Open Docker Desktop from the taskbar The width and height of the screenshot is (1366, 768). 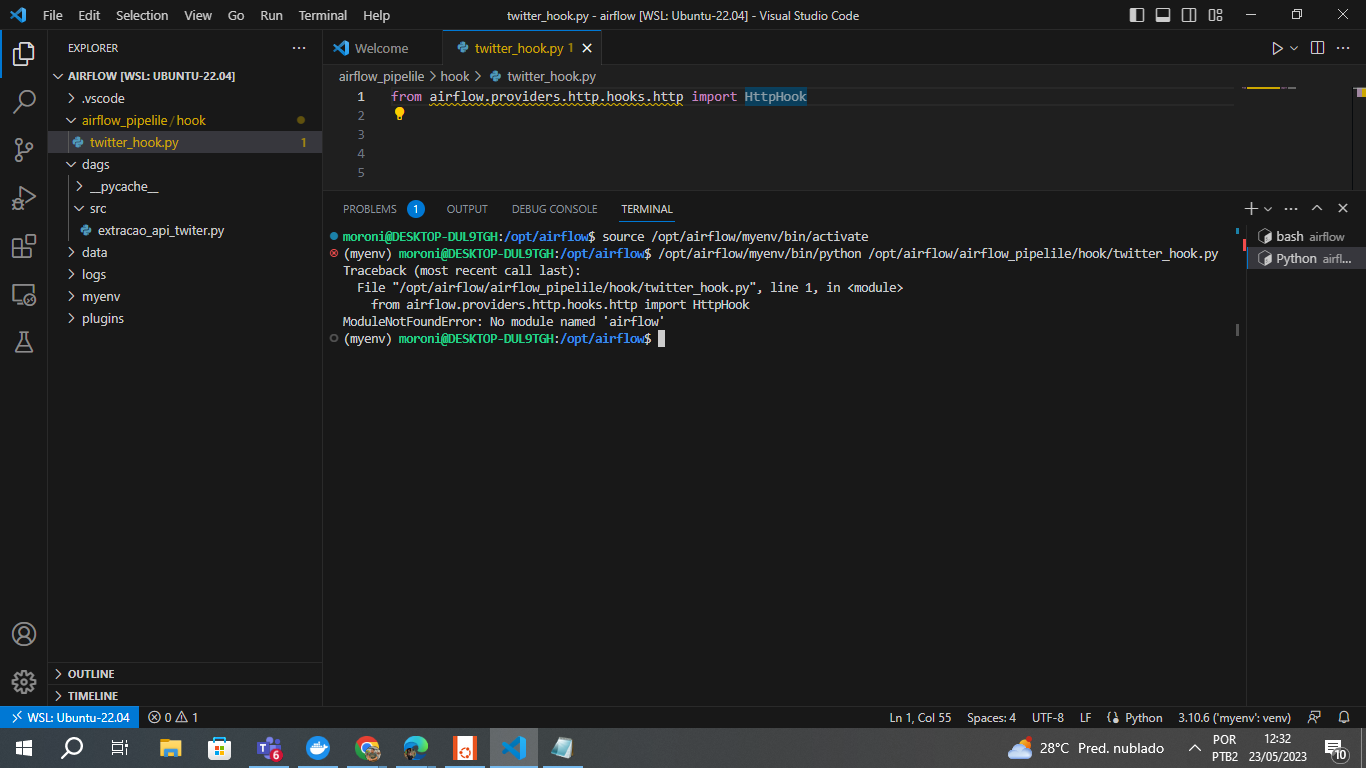pyautogui.click(x=318, y=748)
